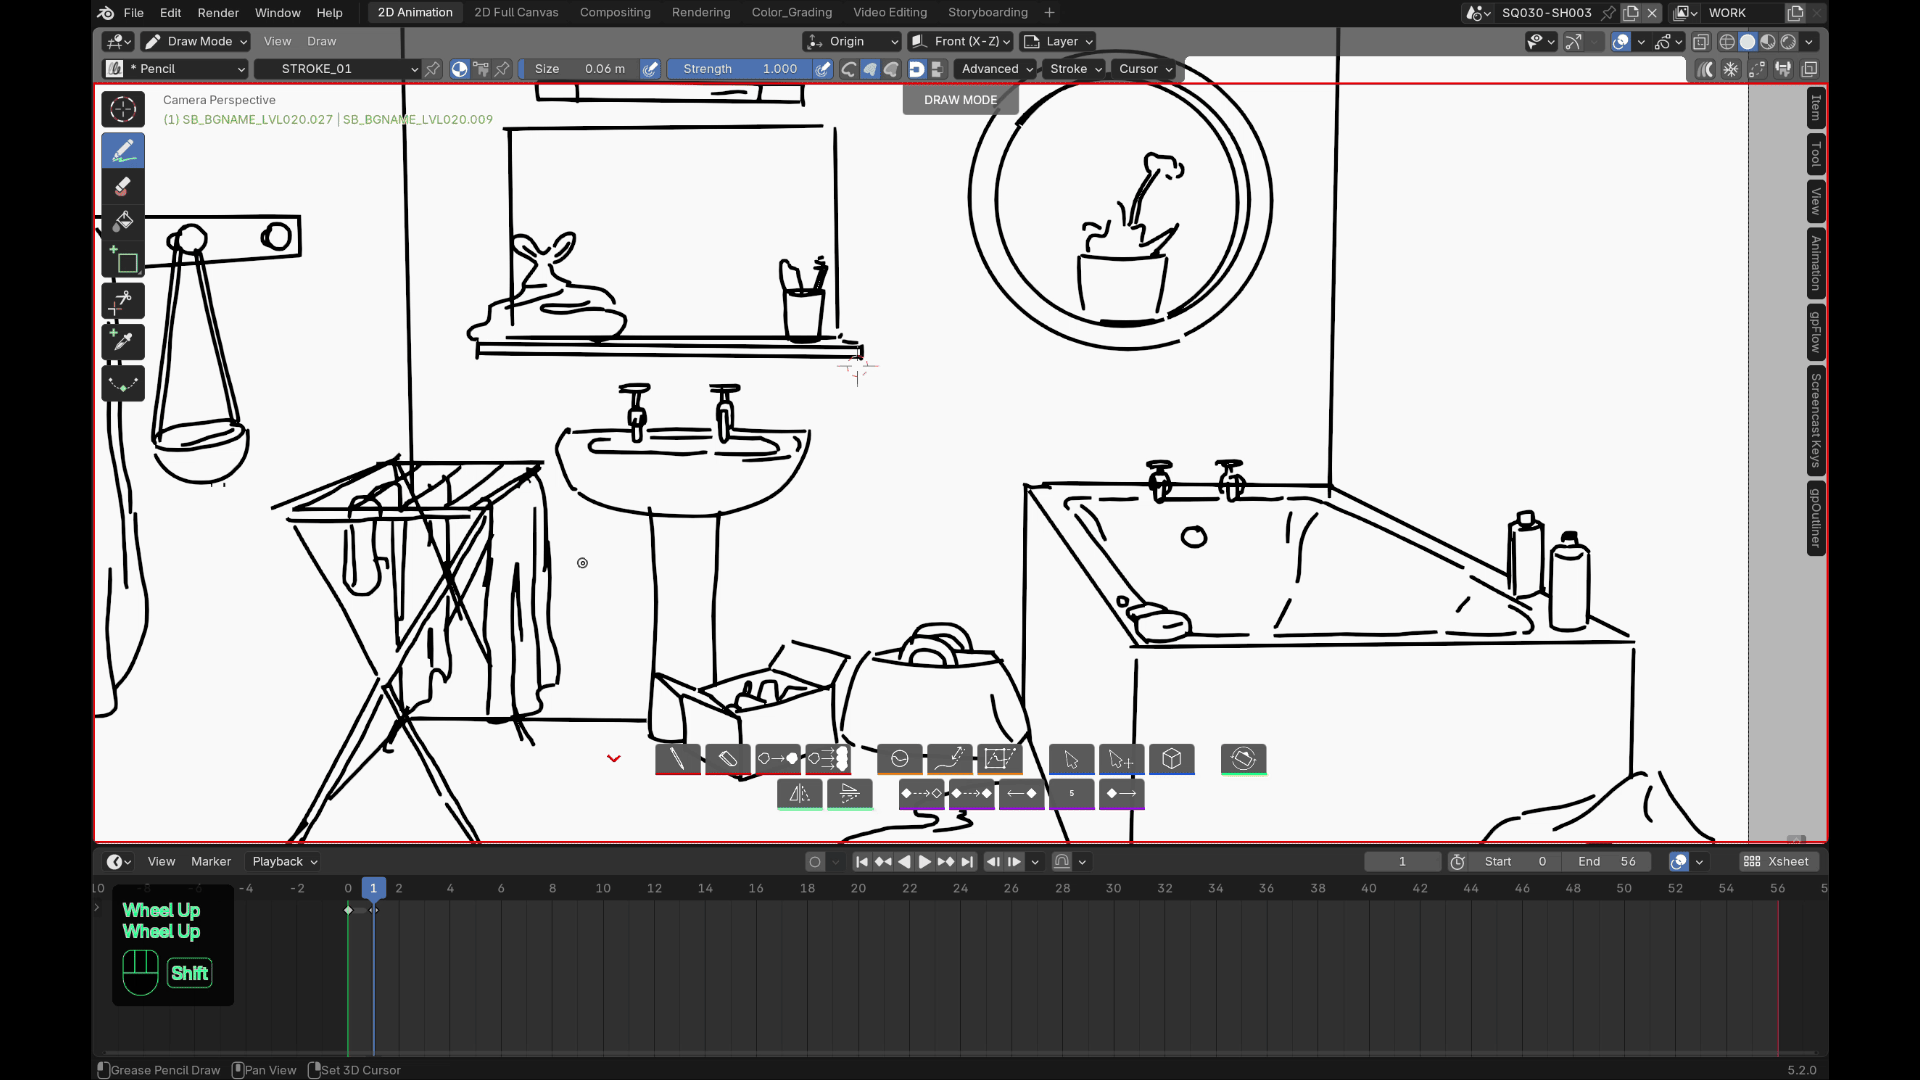Screen dimensions: 1920x1080
Task: Switch to the Storyboarding workspace tab
Action: tap(987, 13)
